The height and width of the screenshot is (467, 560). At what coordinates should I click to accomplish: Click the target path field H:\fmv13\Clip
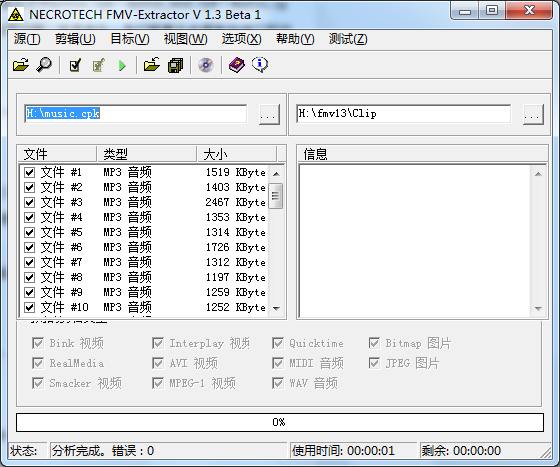click(x=404, y=114)
